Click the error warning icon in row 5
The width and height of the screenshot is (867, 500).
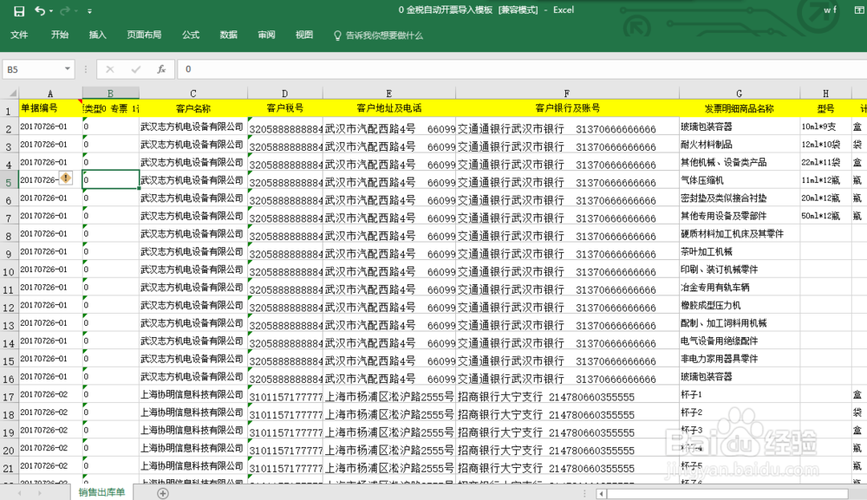[x=66, y=178]
